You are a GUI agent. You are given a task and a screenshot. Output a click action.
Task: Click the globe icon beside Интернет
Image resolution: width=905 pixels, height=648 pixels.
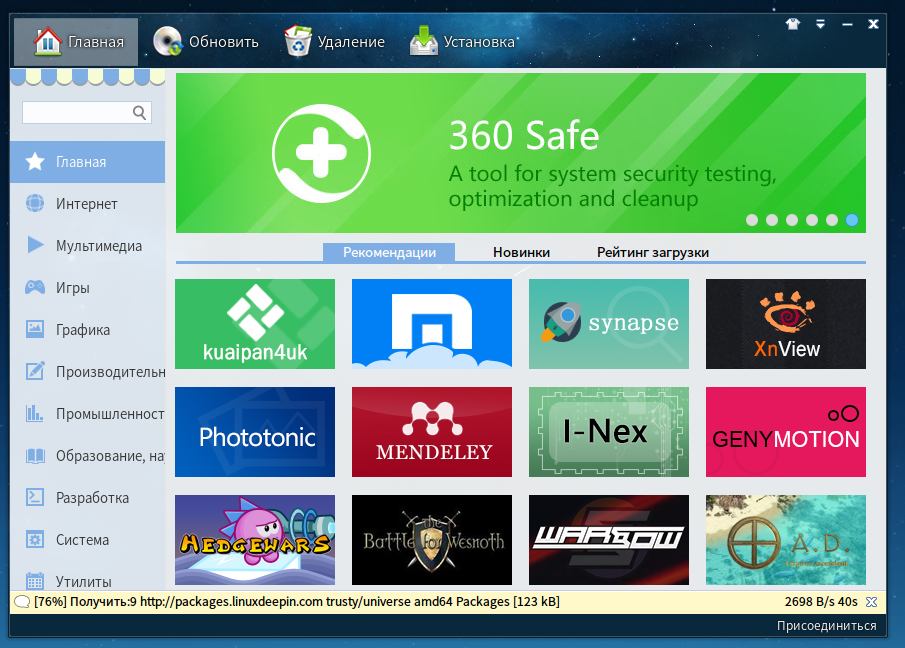click(x=35, y=203)
